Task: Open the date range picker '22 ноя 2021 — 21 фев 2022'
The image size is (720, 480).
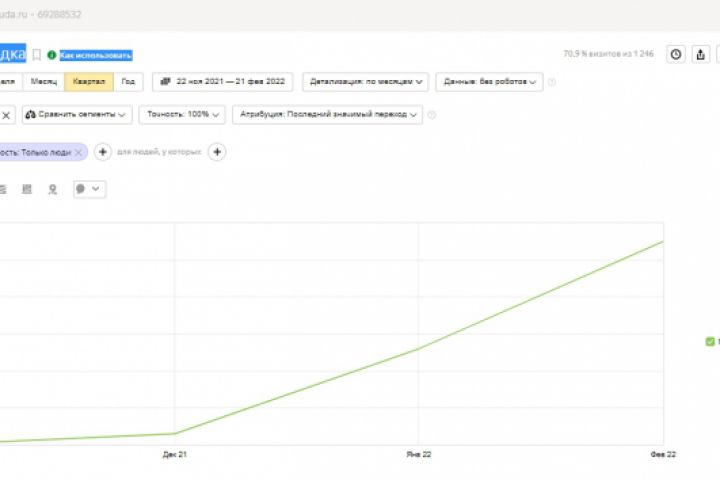Action: pyautogui.click(x=224, y=82)
